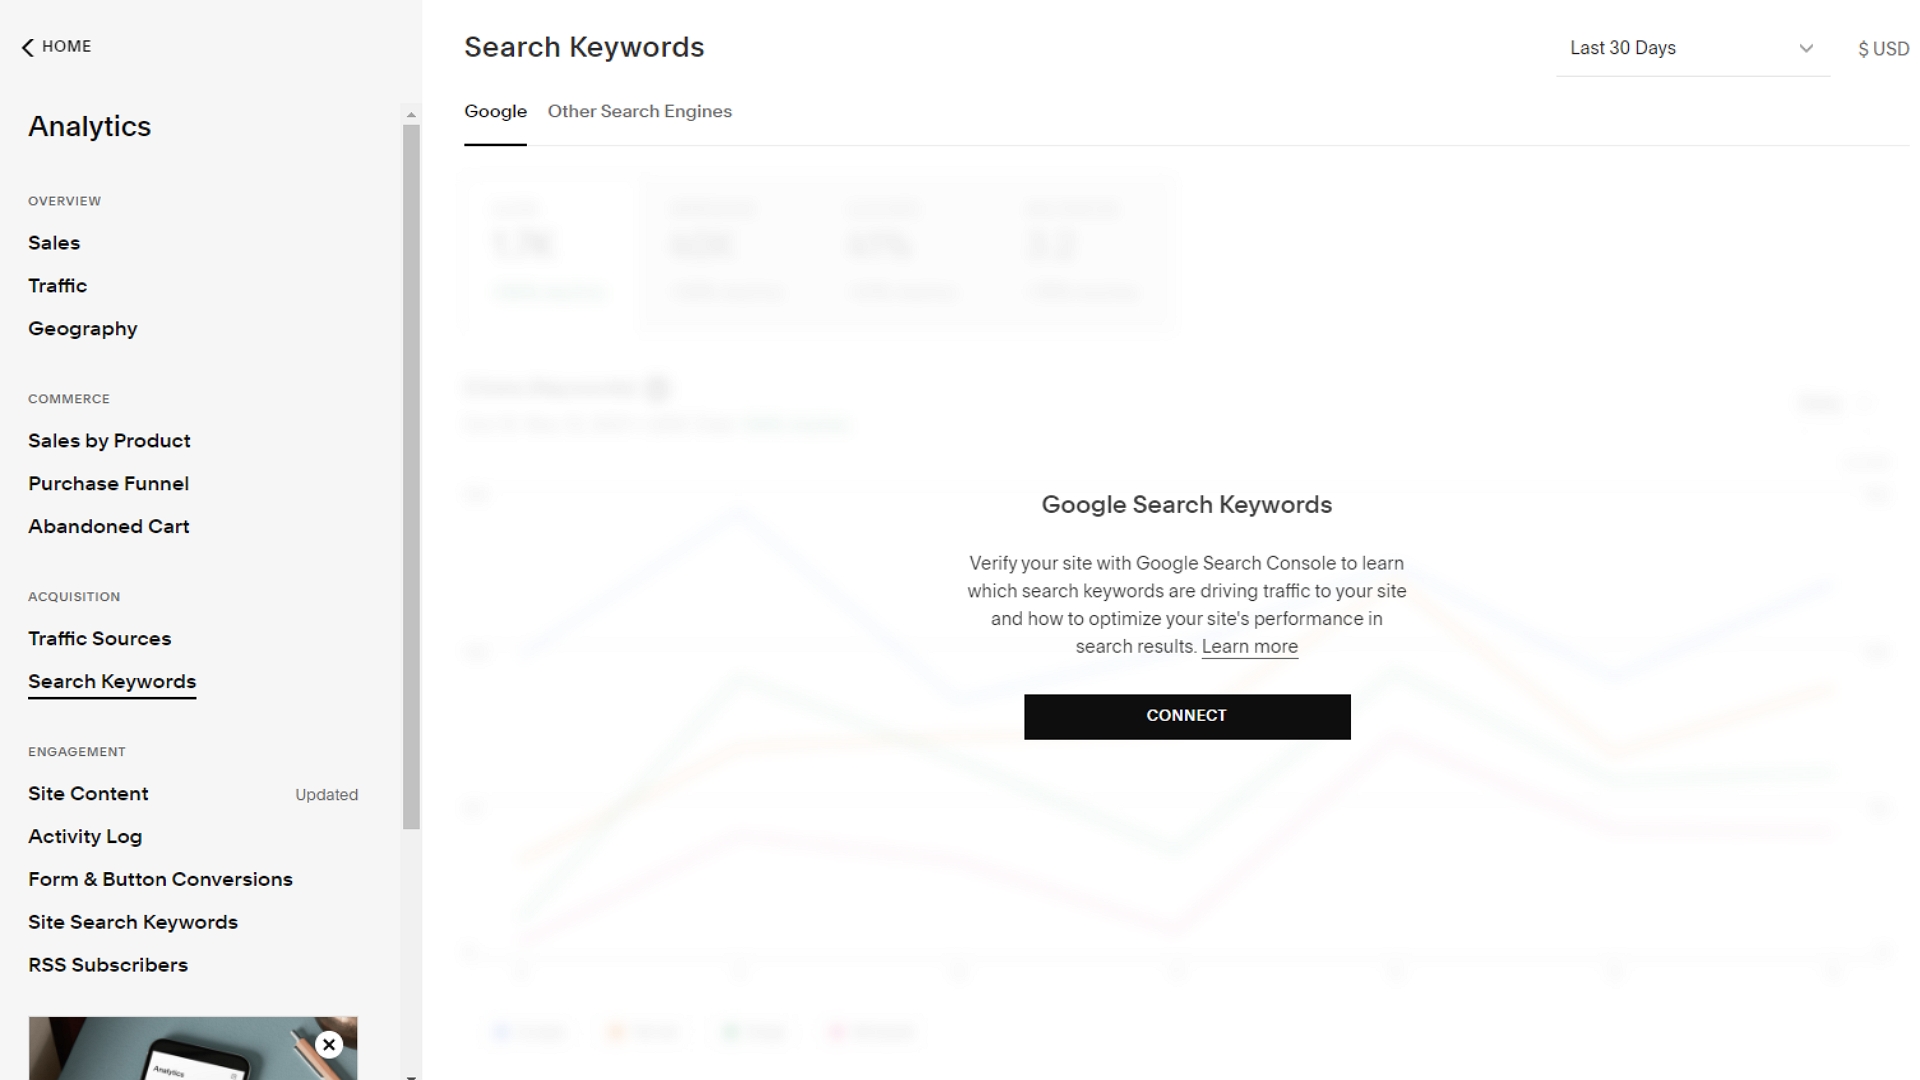Viewport: 1920px width, 1080px height.
Task: Click the Sales analytics icon
Action: point(54,243)
